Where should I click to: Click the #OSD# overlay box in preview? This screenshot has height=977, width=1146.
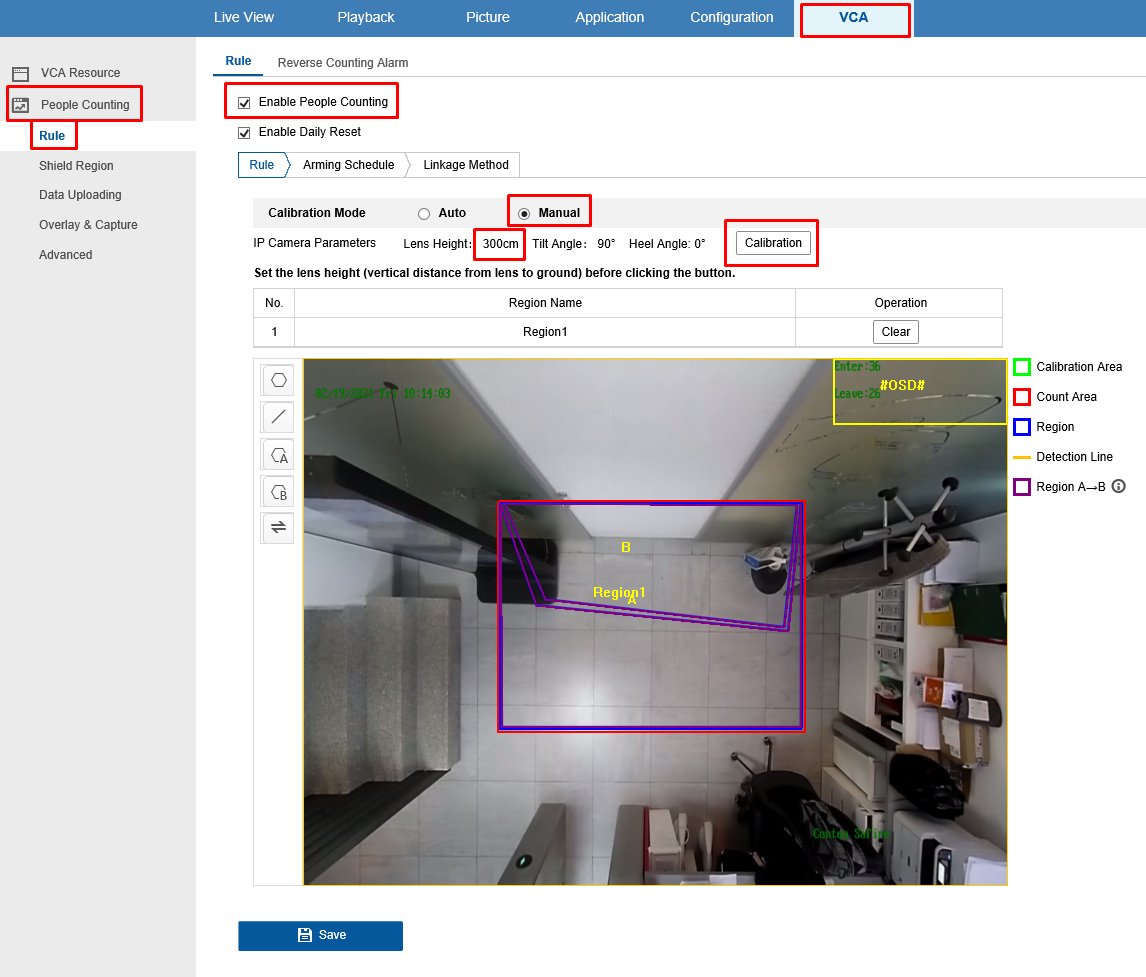pos(920,391)
